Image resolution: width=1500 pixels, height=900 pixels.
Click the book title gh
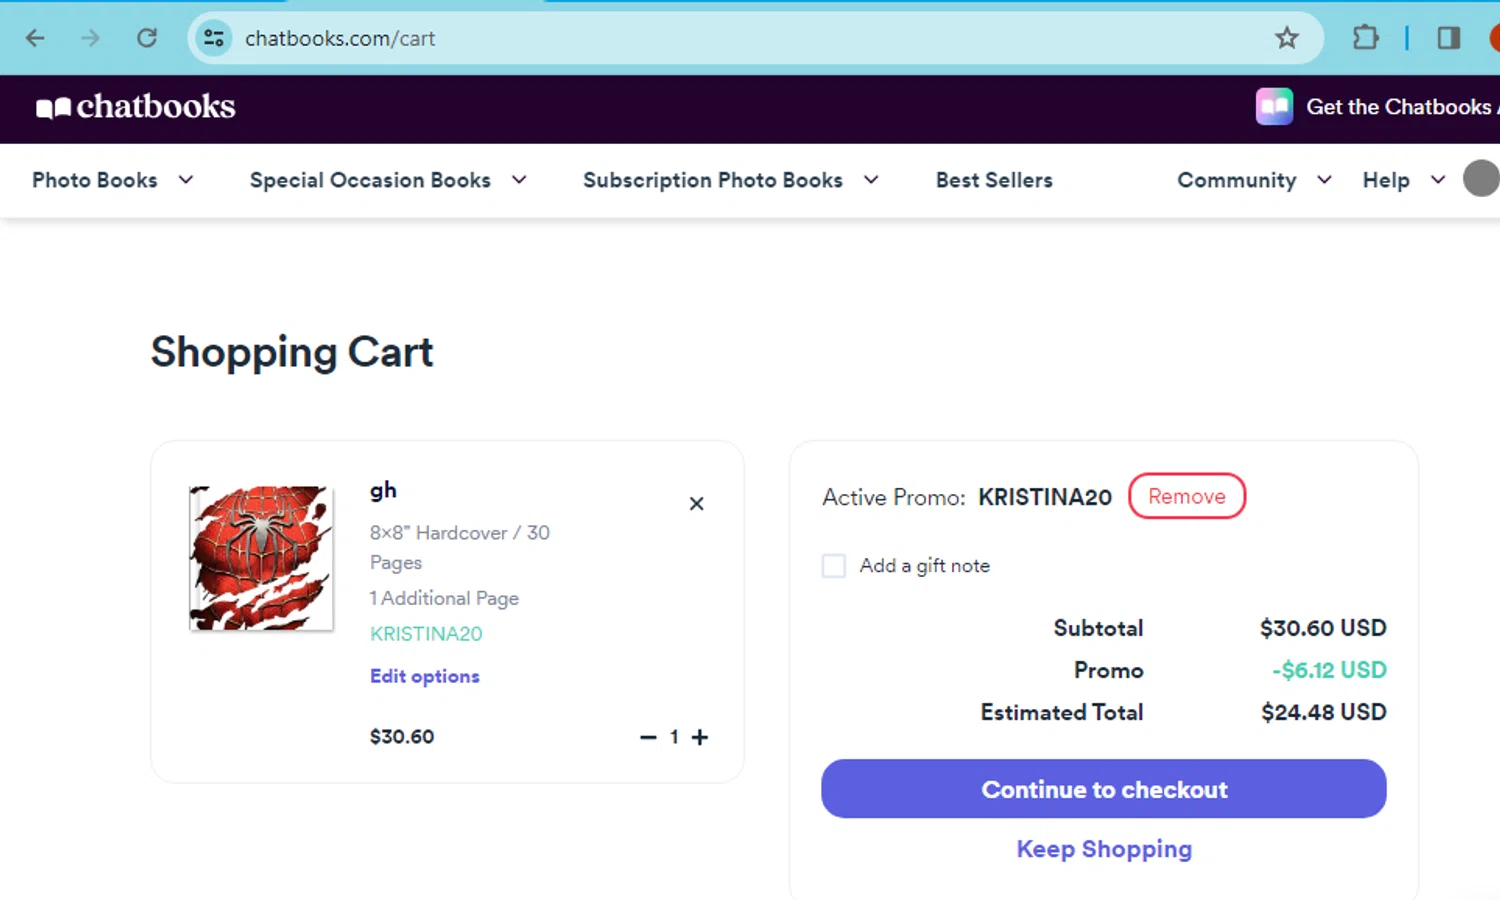coord(383,491)
